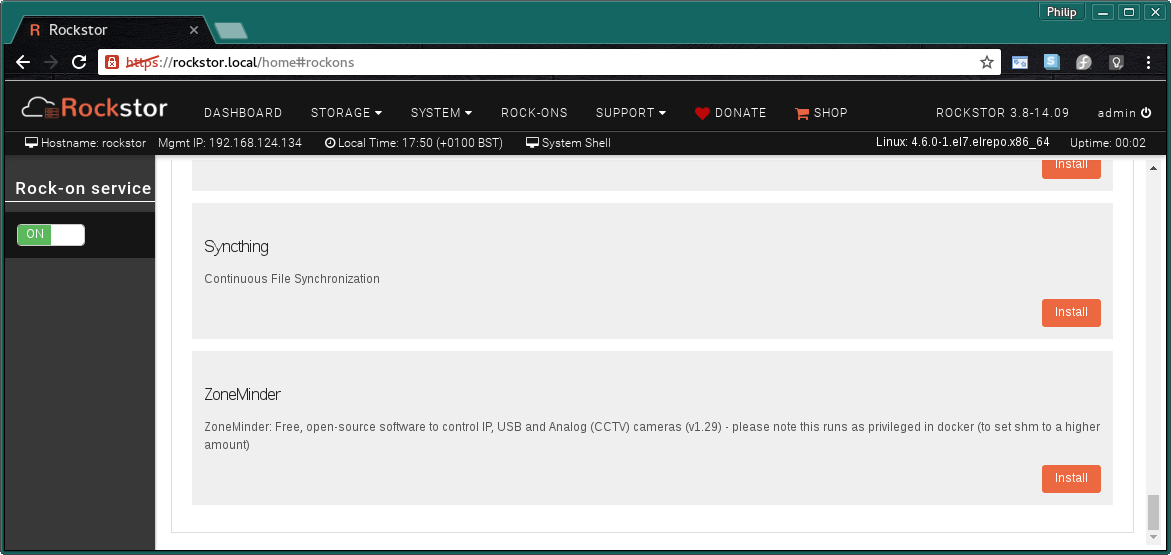This screenshot has height=555, width=1171.
Task: Click the Fedora extension icon
Action: [x=1084, y=63]
